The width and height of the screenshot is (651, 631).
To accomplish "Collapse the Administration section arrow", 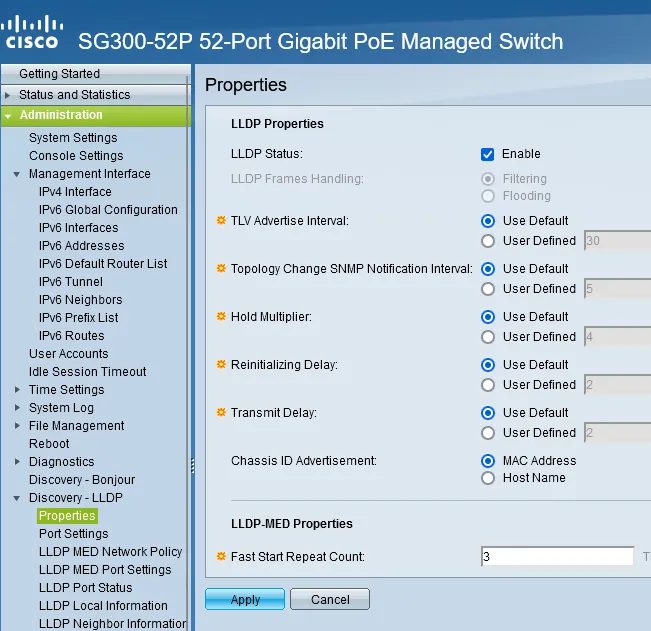I will 8,116.
